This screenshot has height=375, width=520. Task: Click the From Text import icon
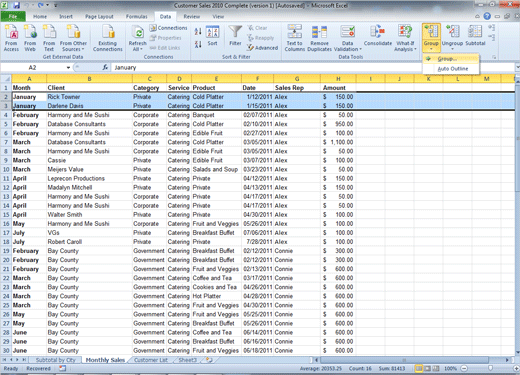click(49, 38)
